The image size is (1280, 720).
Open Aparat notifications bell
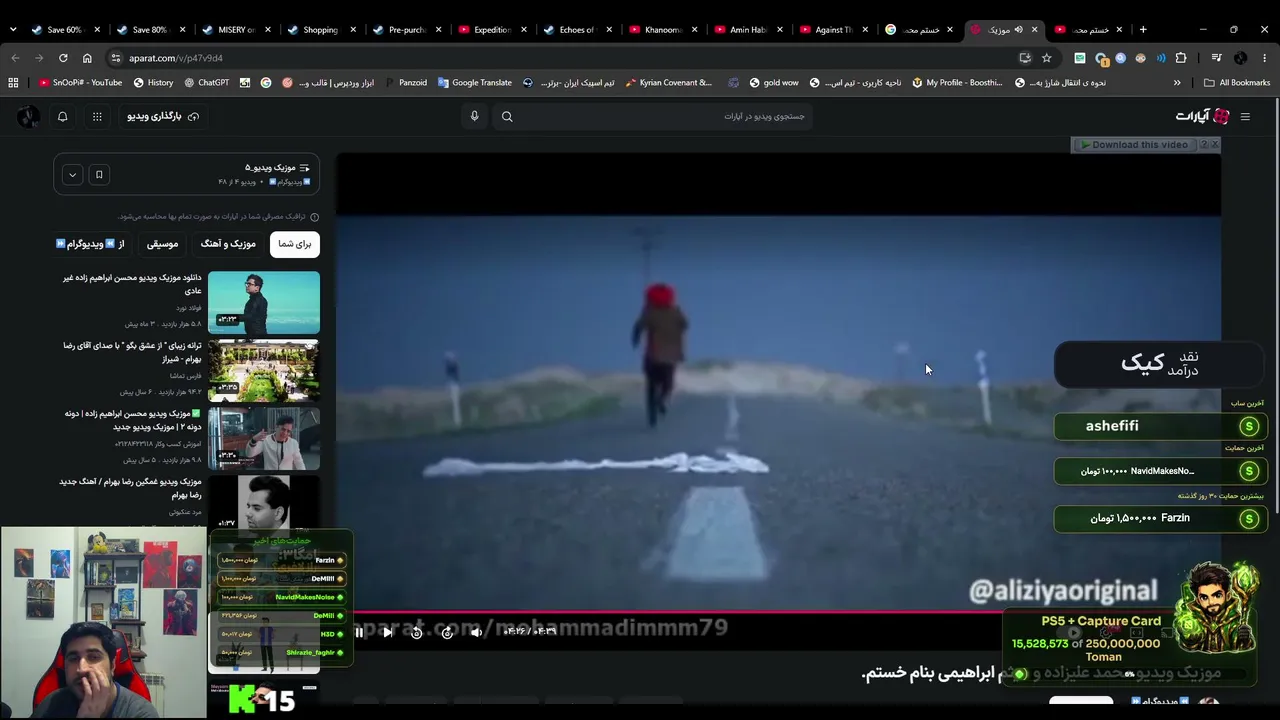tap(62, 117)
